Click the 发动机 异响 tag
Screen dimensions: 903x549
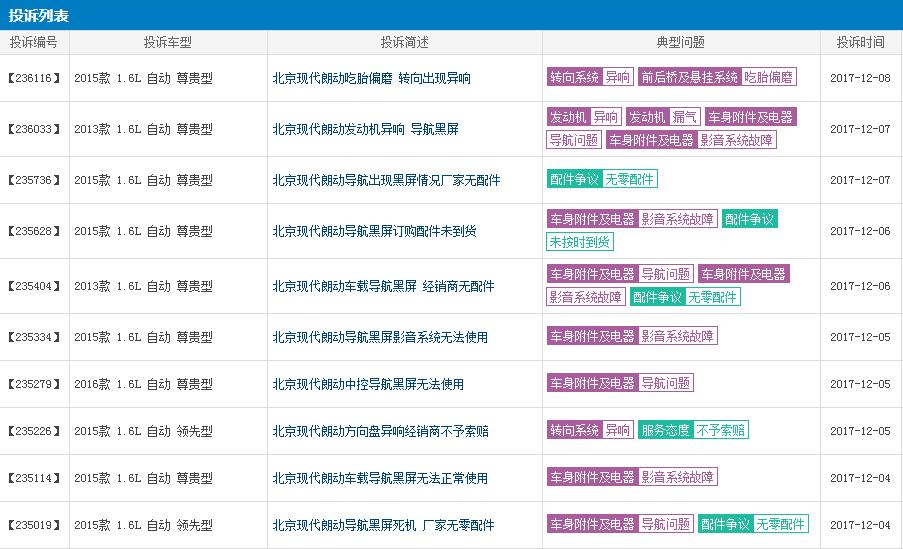(x=584, y=118)
